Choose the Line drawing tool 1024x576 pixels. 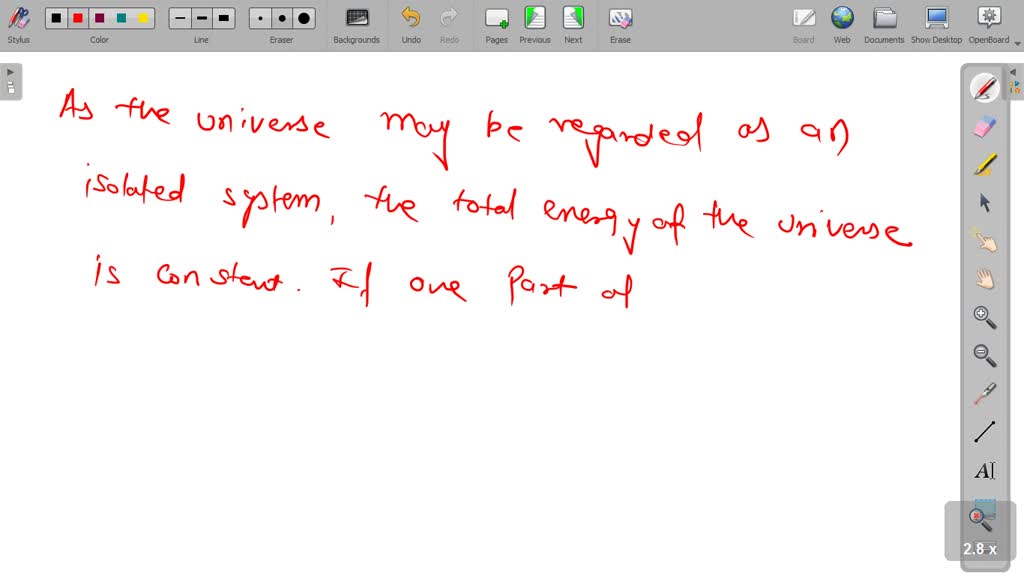click(983, 432)
